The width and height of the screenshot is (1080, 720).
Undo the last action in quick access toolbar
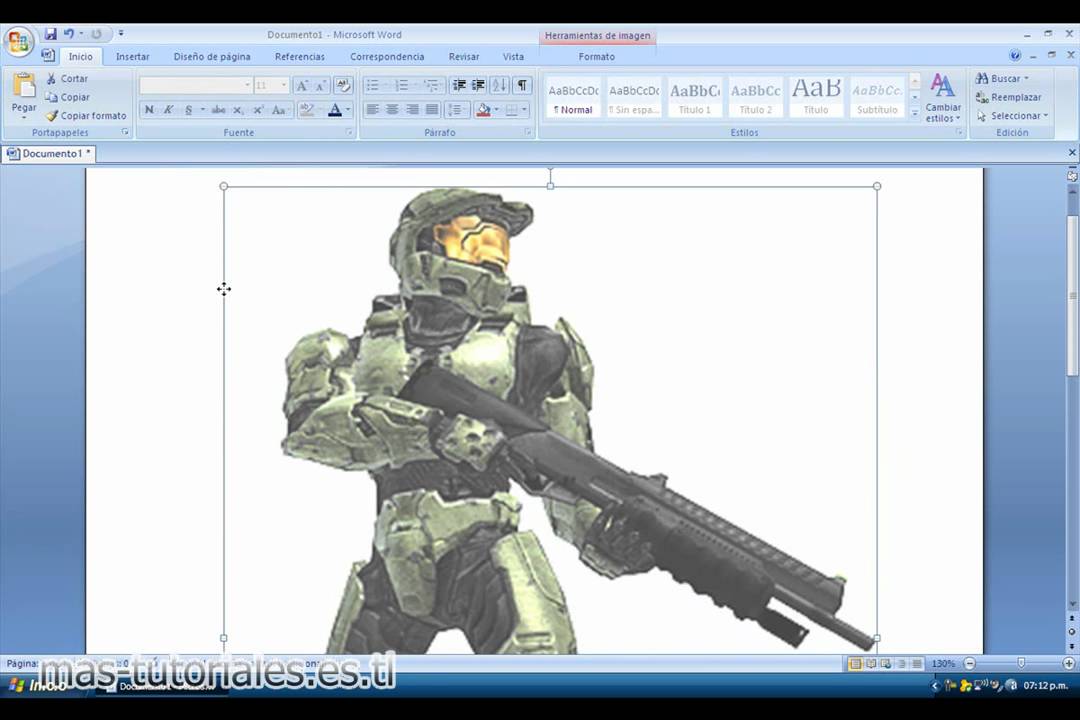click(68, 34)
